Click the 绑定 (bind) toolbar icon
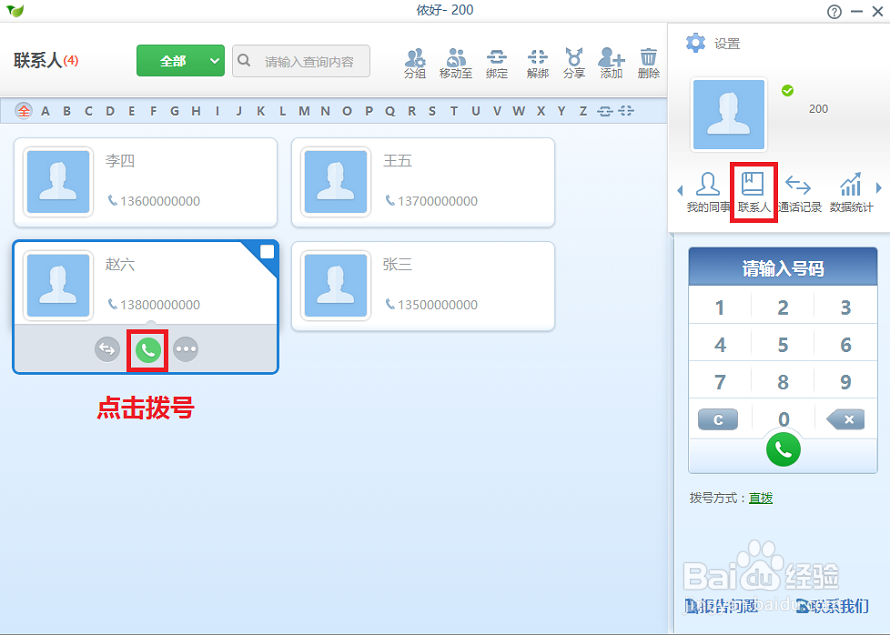This screenshot has height=635, width=890. click(496, 60)
